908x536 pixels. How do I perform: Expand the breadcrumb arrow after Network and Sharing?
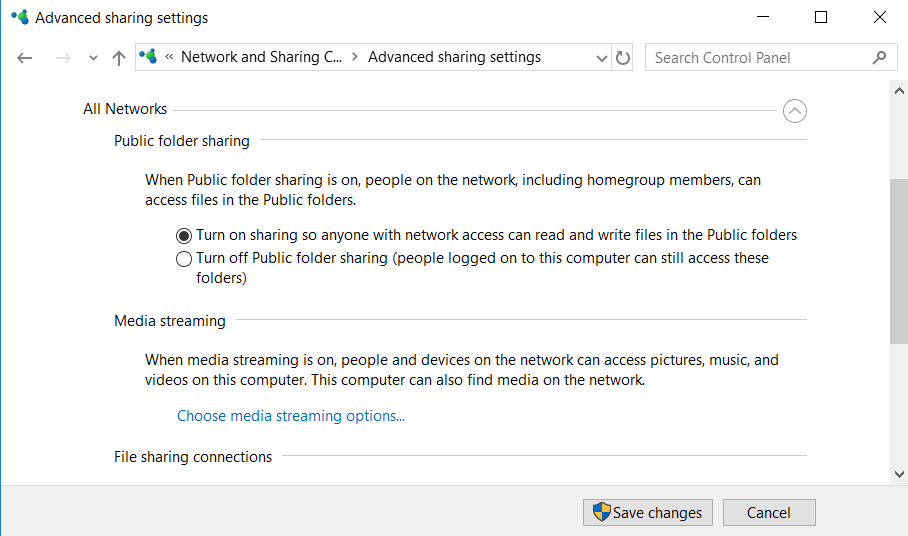pos(355,57)
